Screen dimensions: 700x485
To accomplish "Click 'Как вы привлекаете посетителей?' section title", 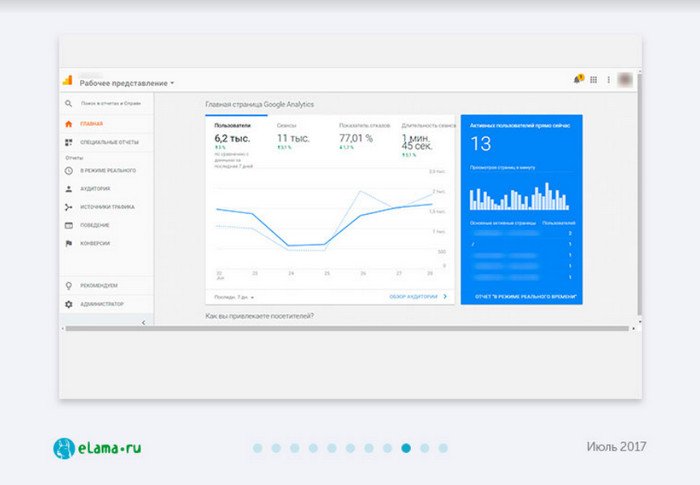I will coord(259,316).
